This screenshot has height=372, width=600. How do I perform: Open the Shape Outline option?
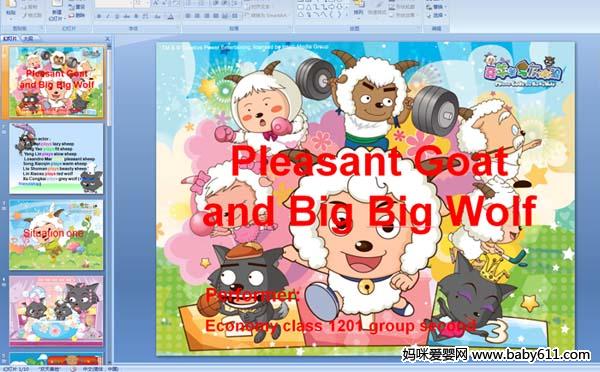coord(402,7)
